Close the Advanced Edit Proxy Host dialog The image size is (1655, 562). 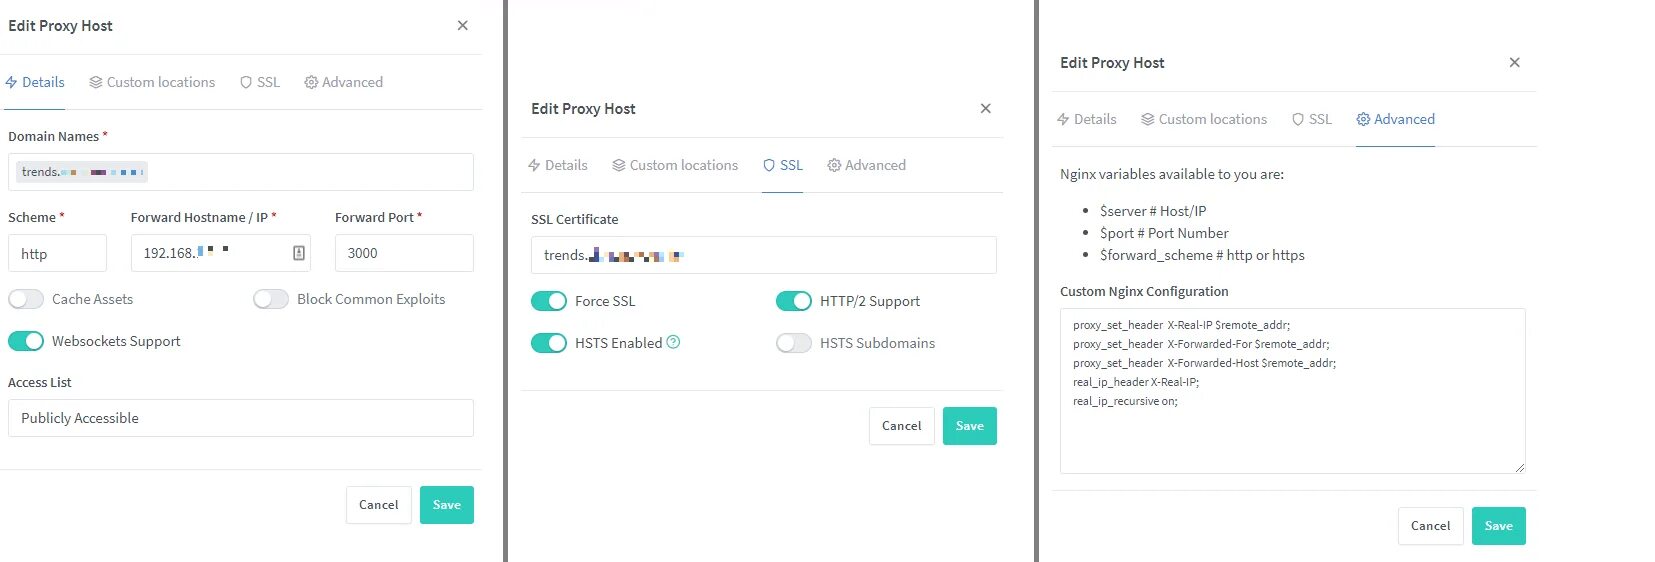(1514, 62)
